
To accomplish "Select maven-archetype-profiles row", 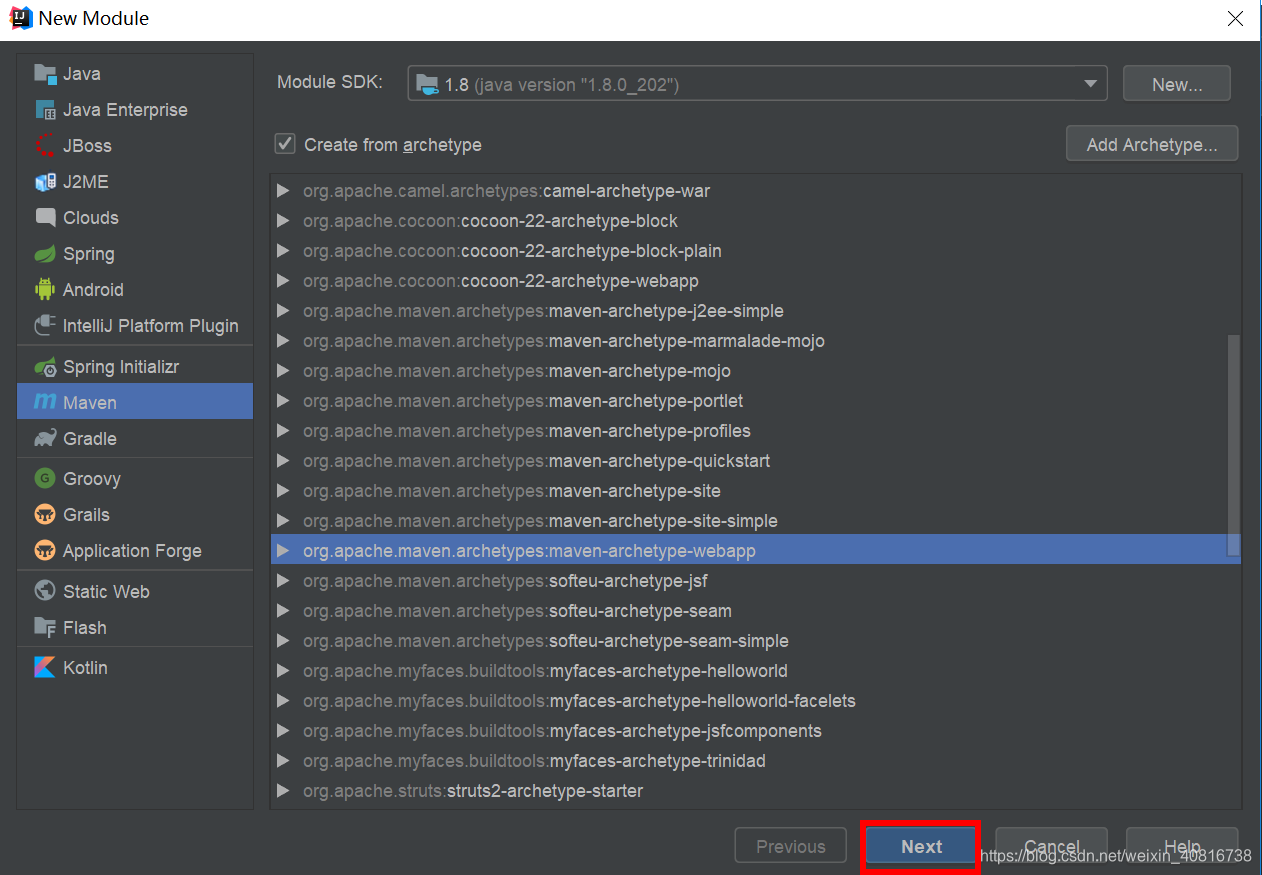I will [756, 430].
